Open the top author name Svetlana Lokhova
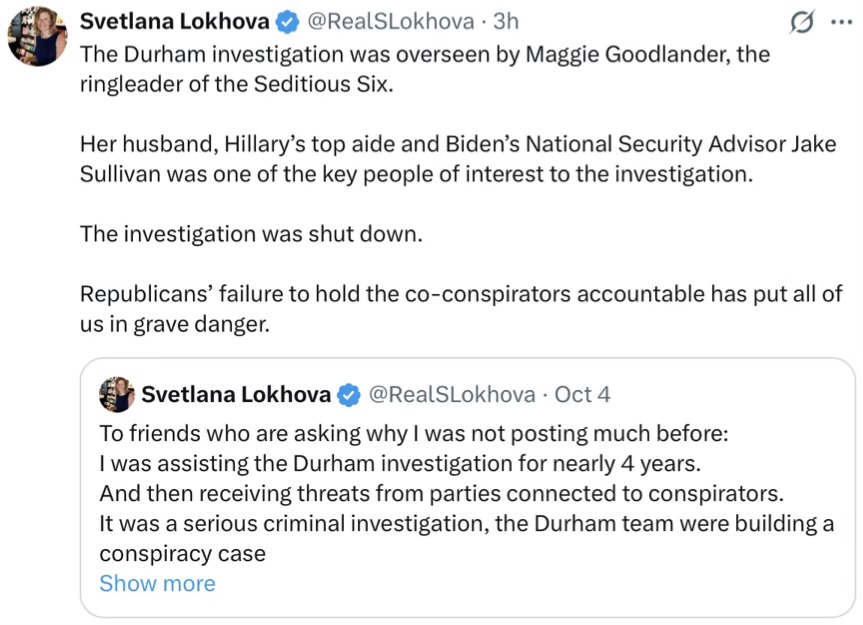This screenshot has width=863, height=625. pyautogui.click(x=175, y=21)
